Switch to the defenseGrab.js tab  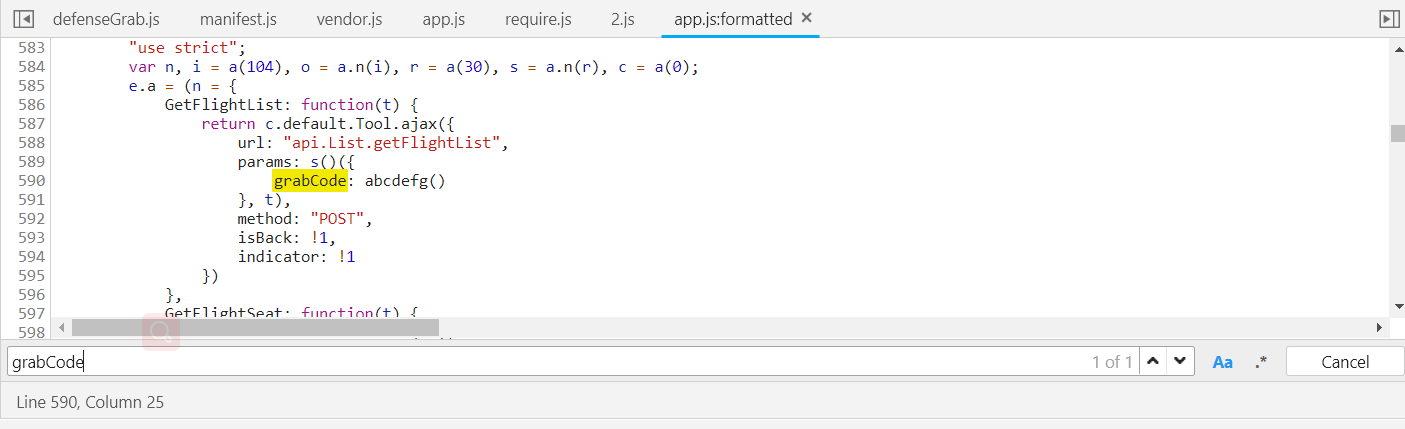point(105,19)
